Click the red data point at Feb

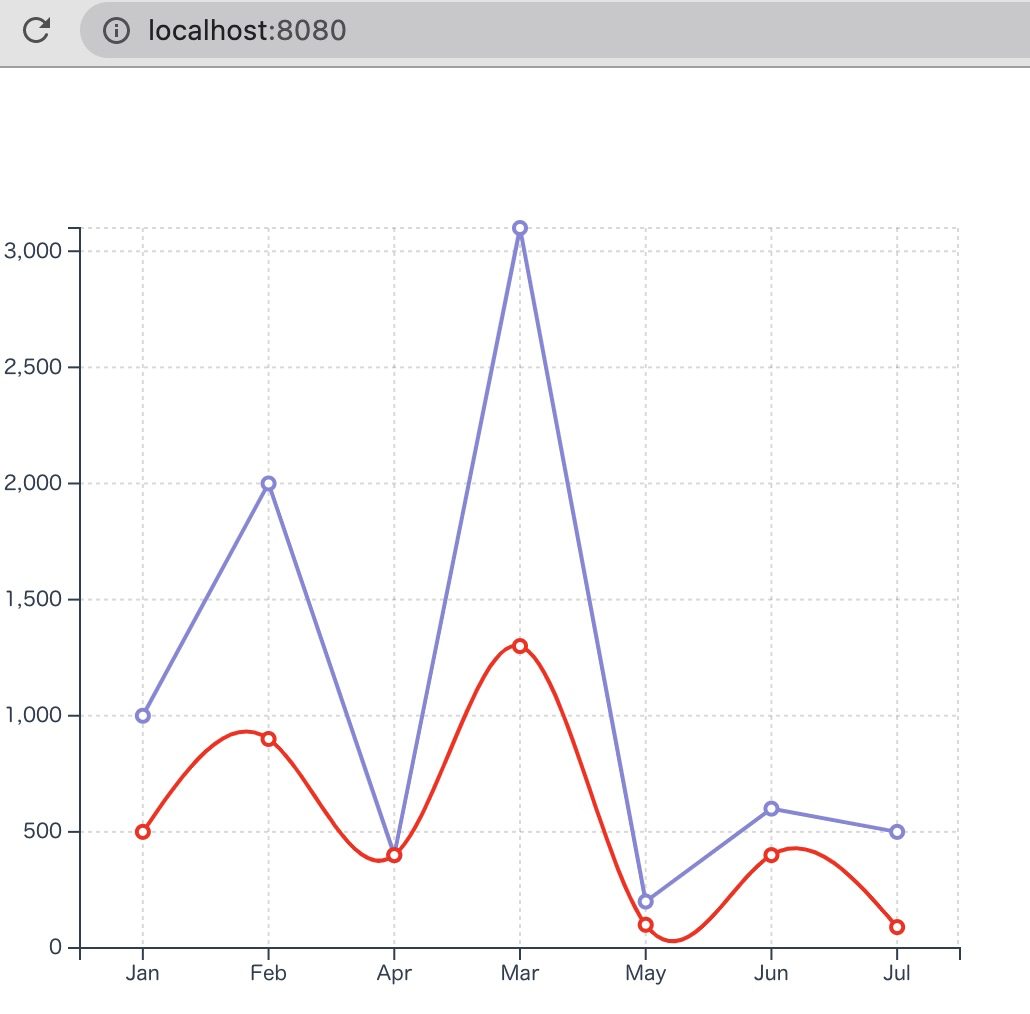coord(268,739)
